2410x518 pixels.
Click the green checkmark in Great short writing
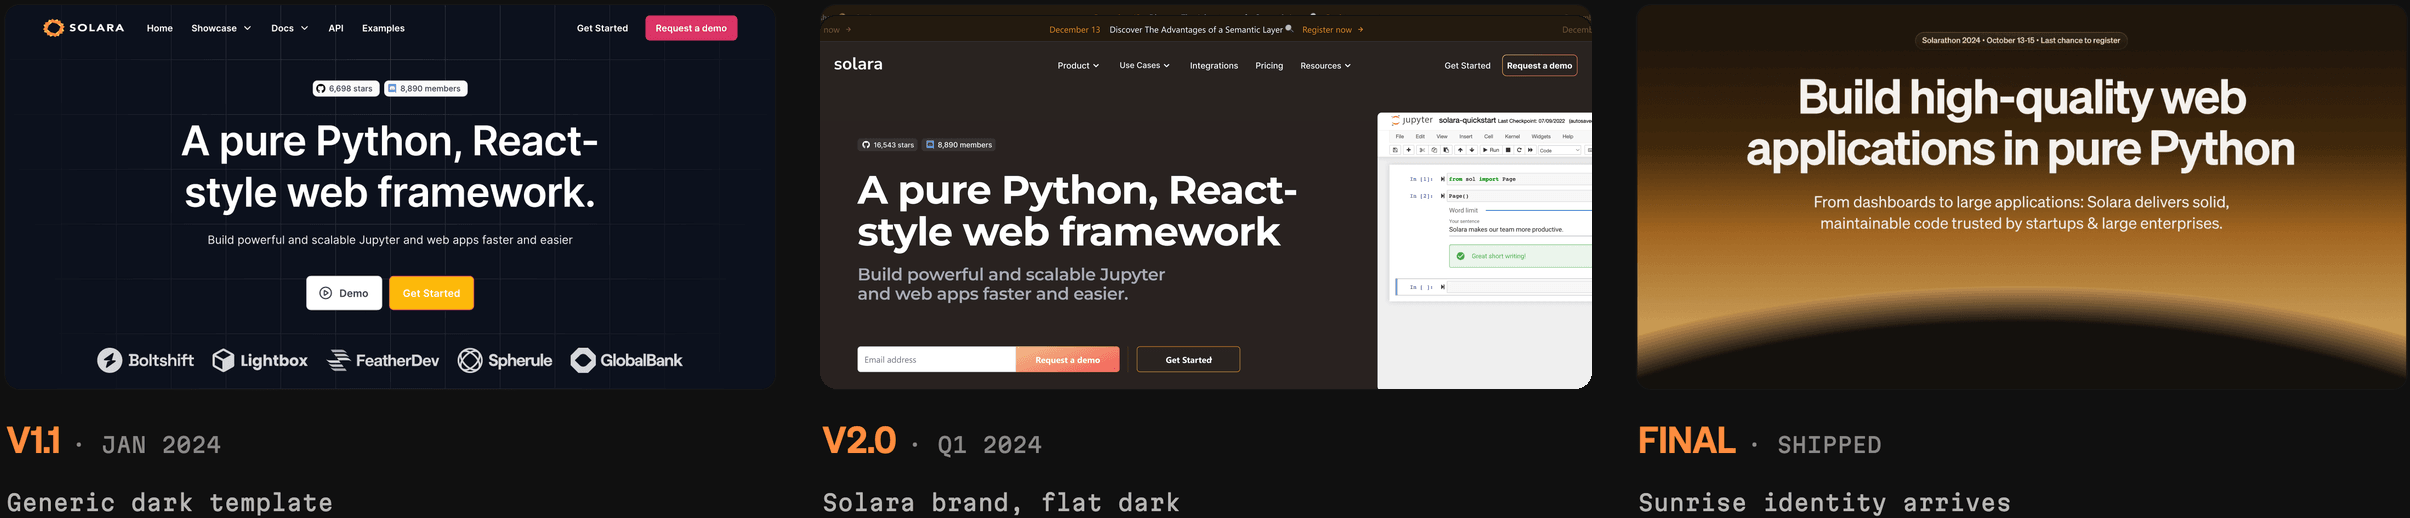[x=1461, y=256]
